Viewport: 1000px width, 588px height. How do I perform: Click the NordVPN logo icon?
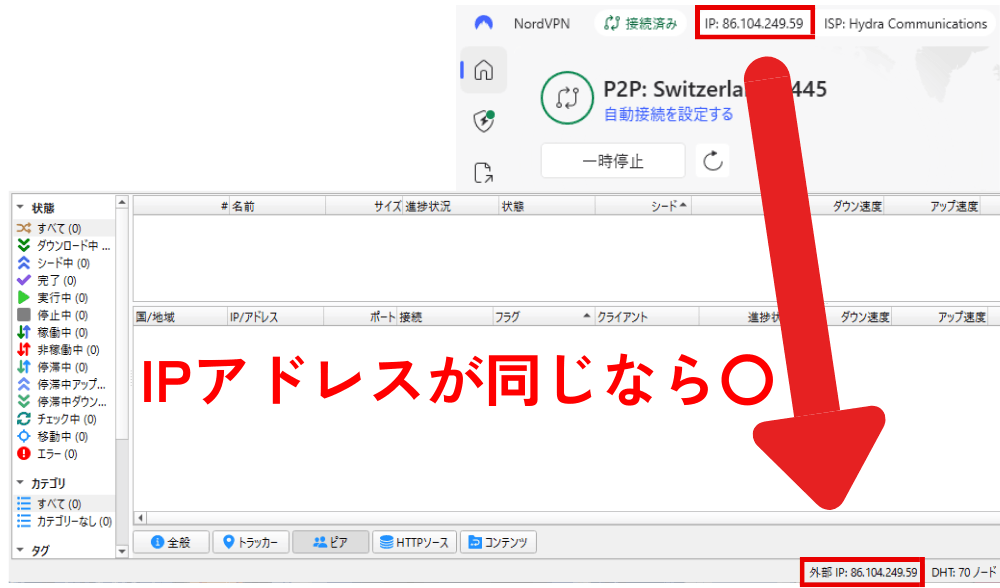tap(484, 23)
